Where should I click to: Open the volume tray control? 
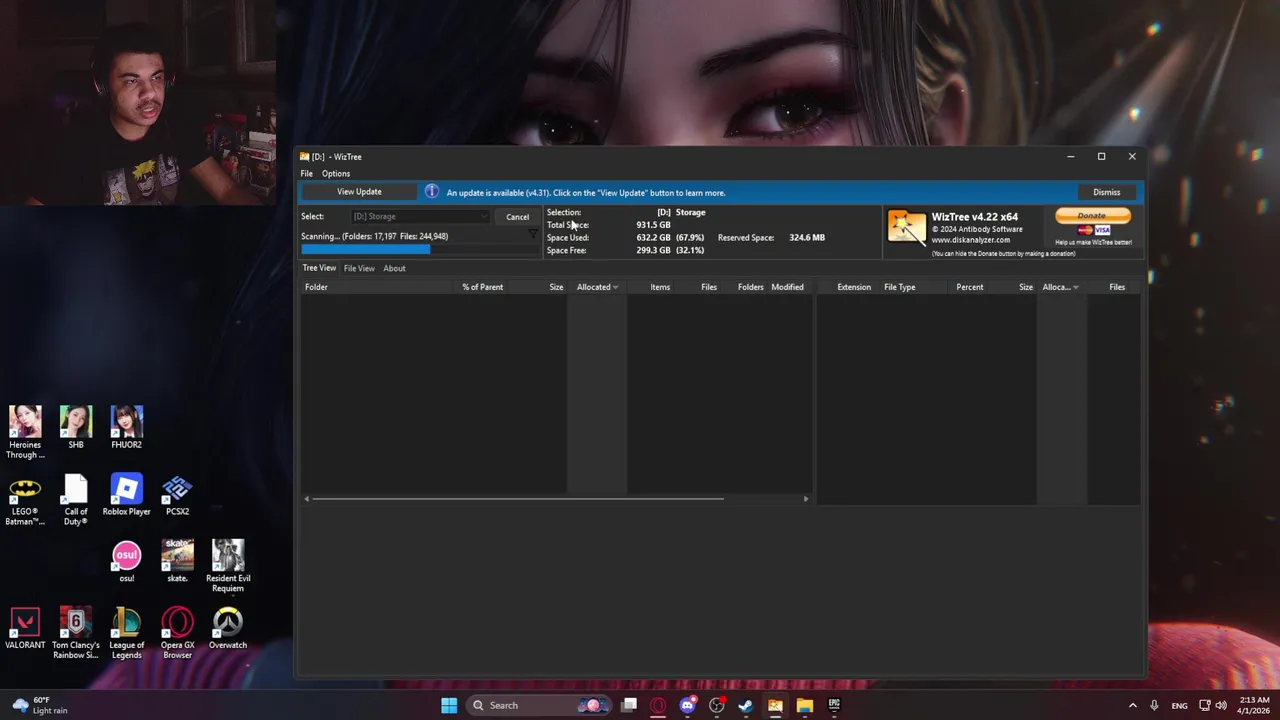tap(1221, 705)
